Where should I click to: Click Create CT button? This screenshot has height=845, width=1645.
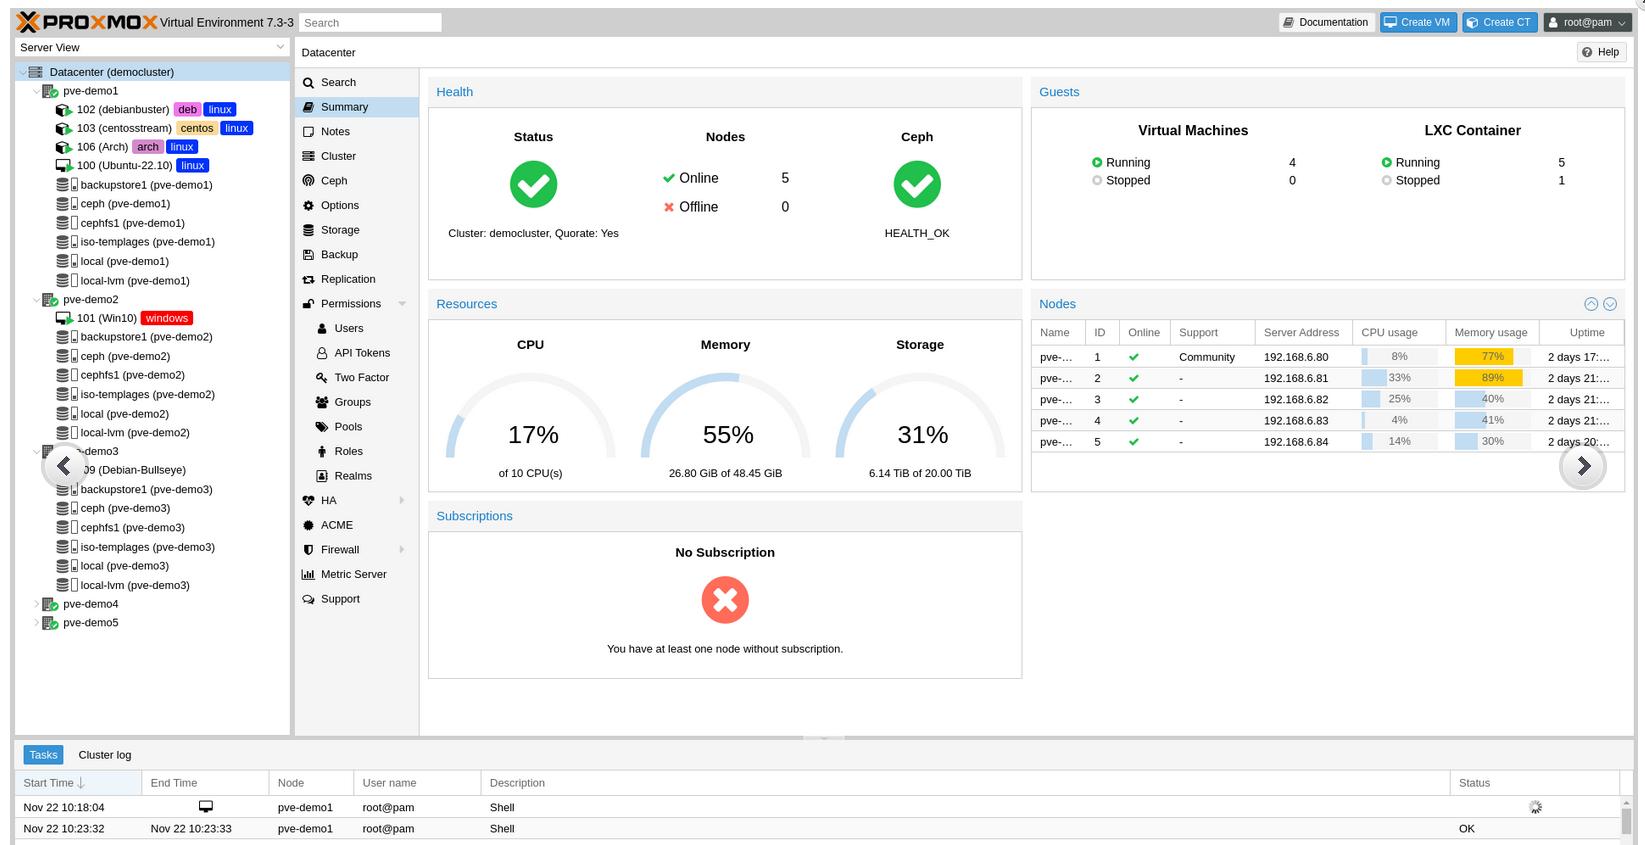click(x=1499, y=22)
